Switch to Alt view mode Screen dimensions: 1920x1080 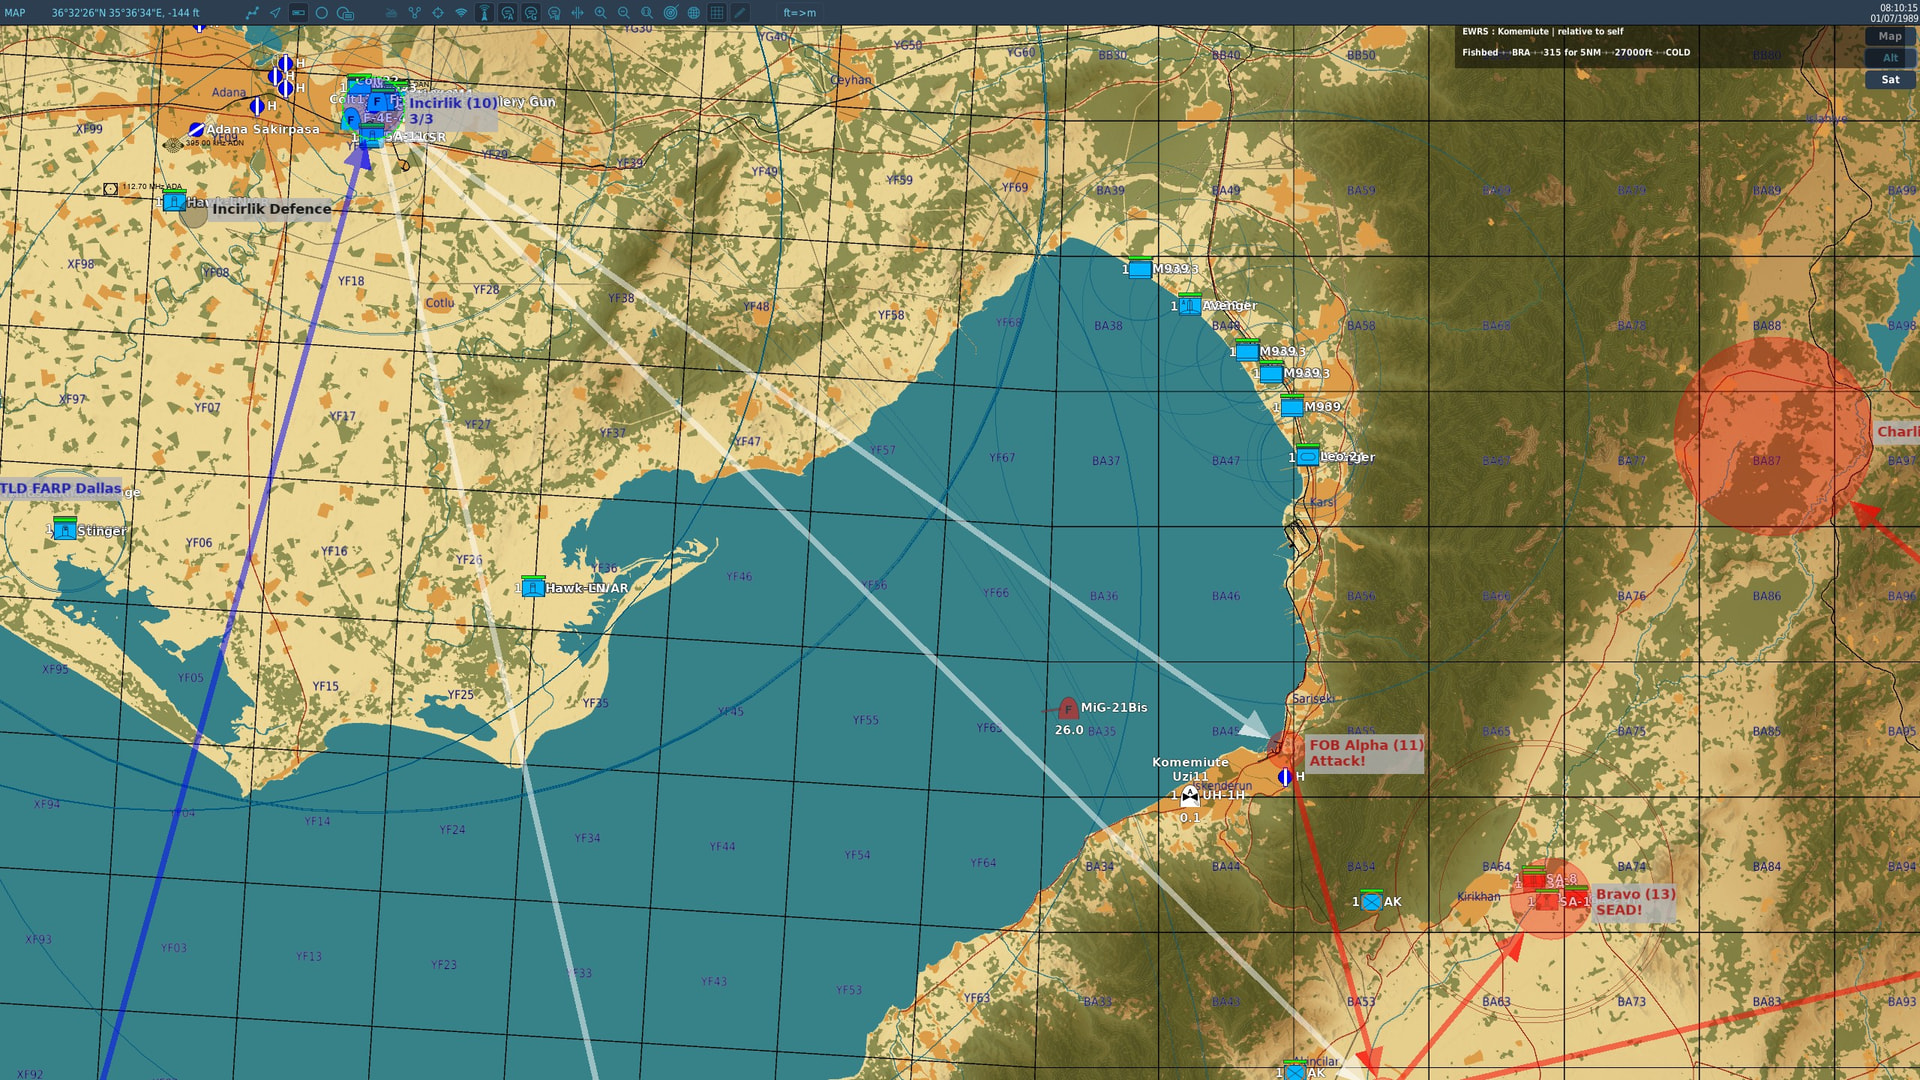click(x=1889, y=58)
